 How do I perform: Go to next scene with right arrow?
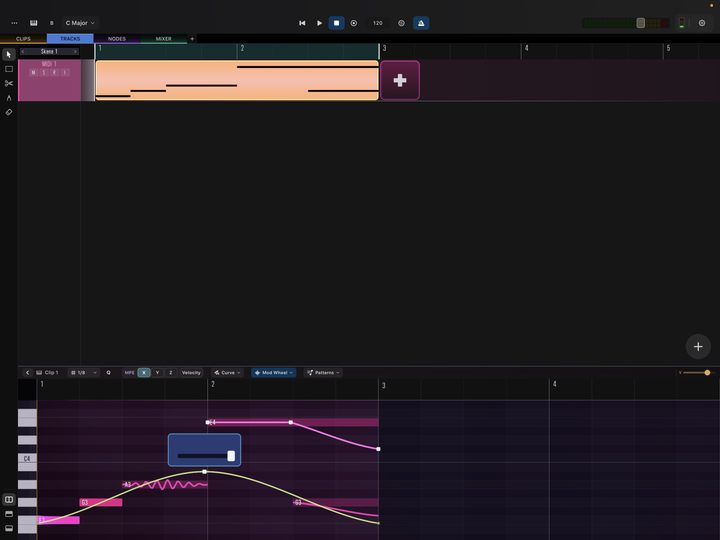click(76, 51)
